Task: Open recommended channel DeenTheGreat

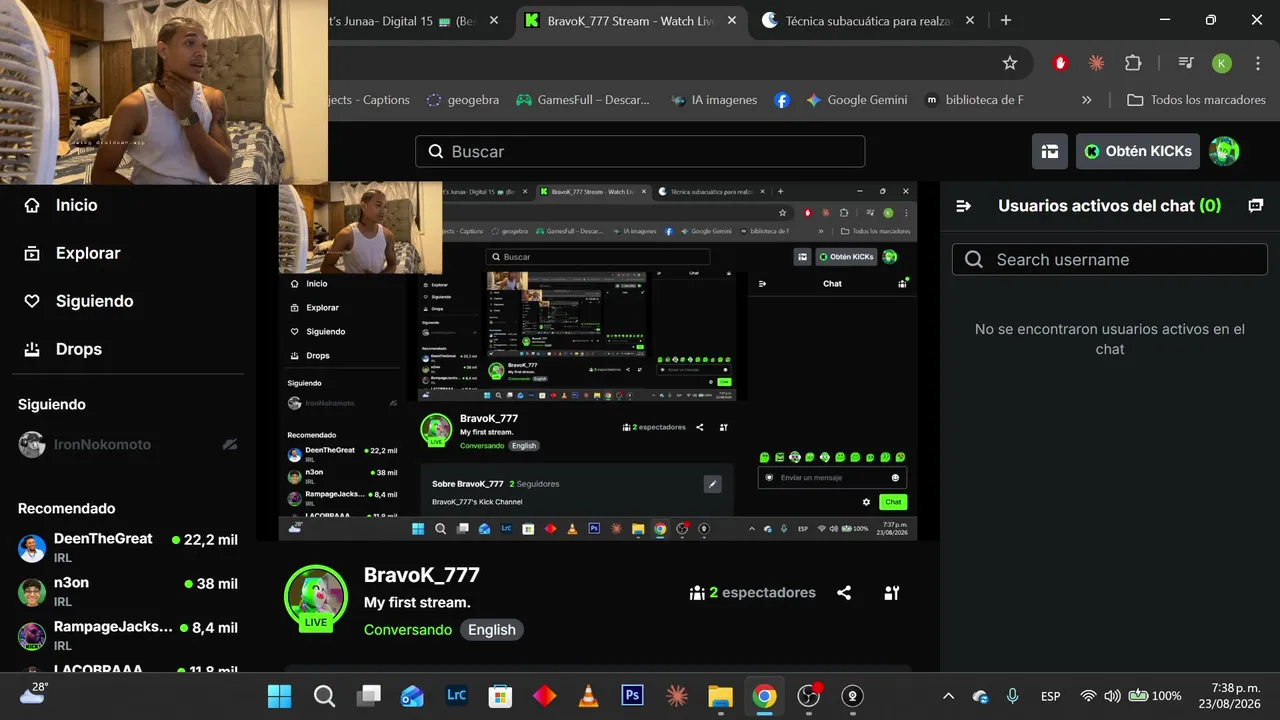Action: click(128, 547)
